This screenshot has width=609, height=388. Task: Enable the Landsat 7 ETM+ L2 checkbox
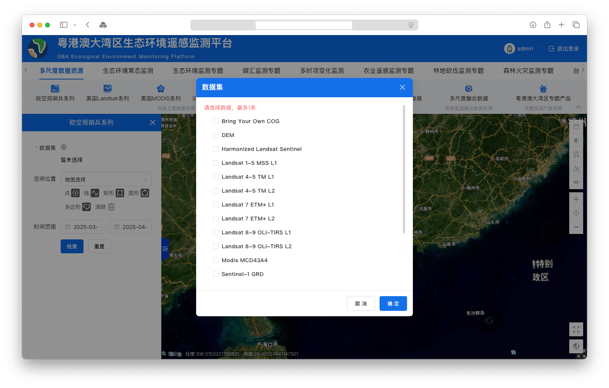[x=216, y=219]
